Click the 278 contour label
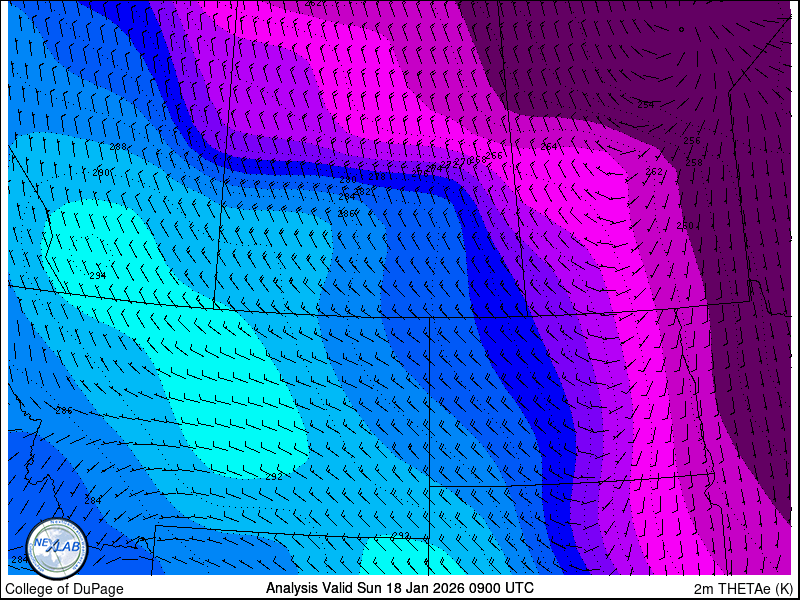The width and height of the screenshot is (800, 600). tap(377, 177)
